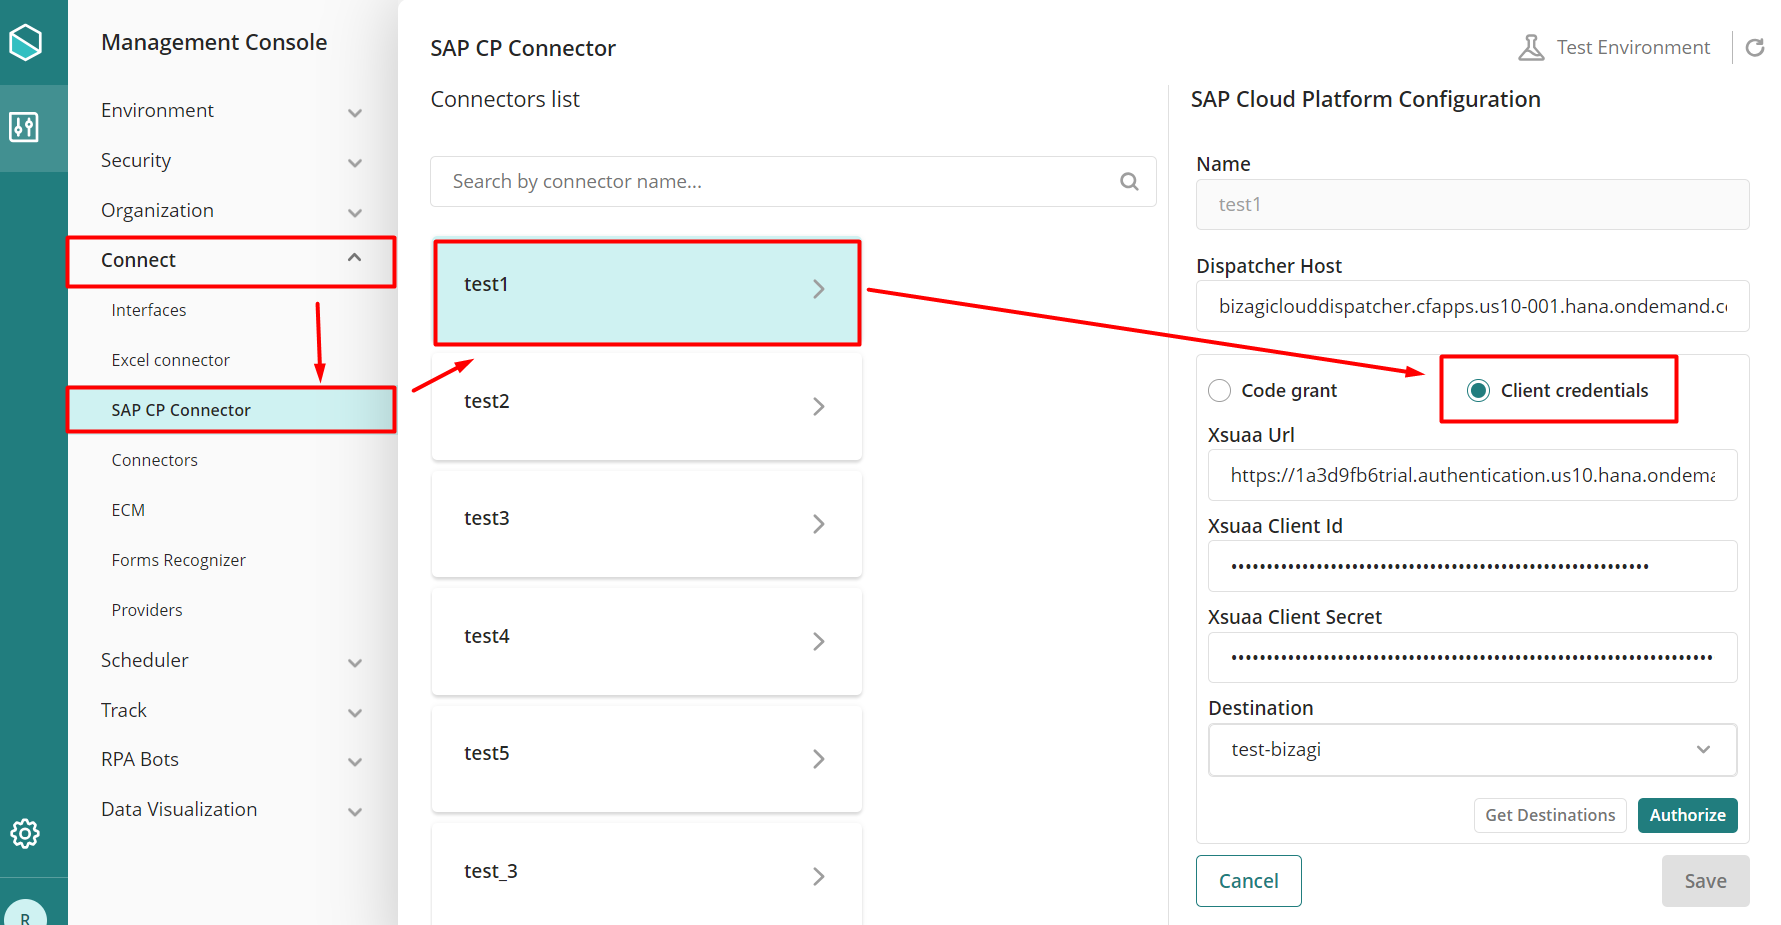Image resolution: width=1781 pixels, height=925 pixels.
Task: Click the Bizagi logo icon
Action: [25, 42]
